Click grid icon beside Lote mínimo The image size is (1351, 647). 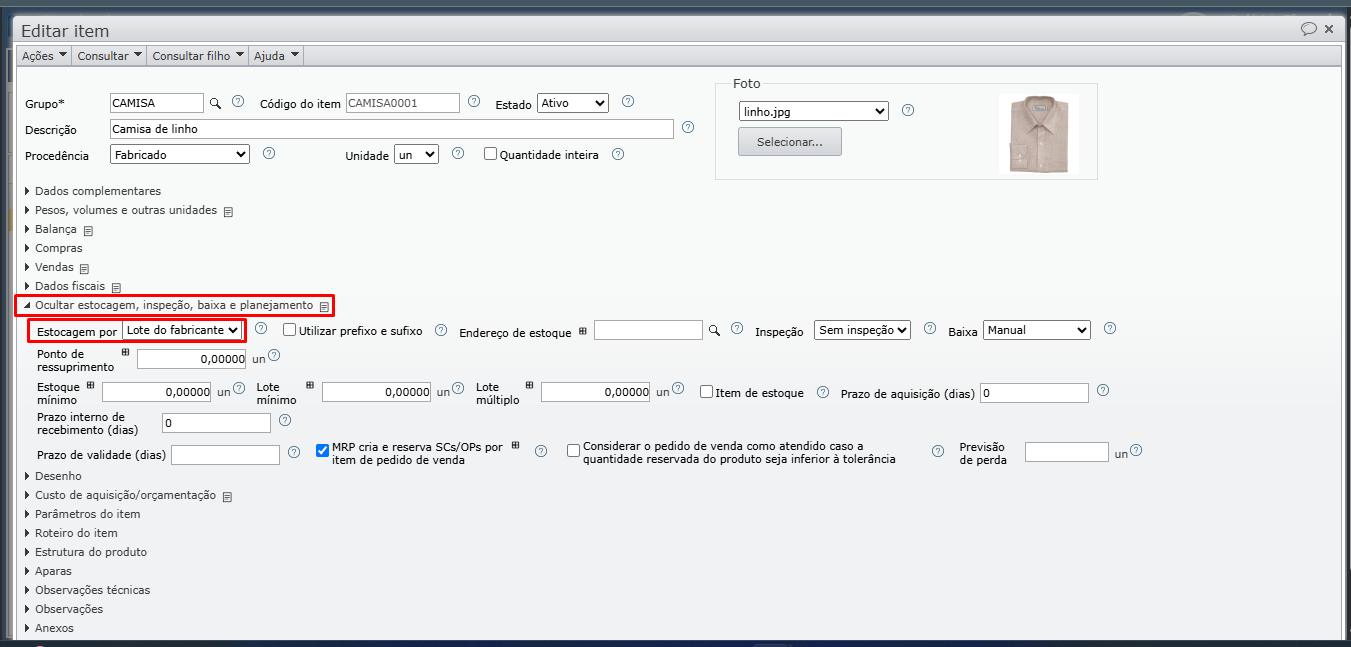point(310,385)
